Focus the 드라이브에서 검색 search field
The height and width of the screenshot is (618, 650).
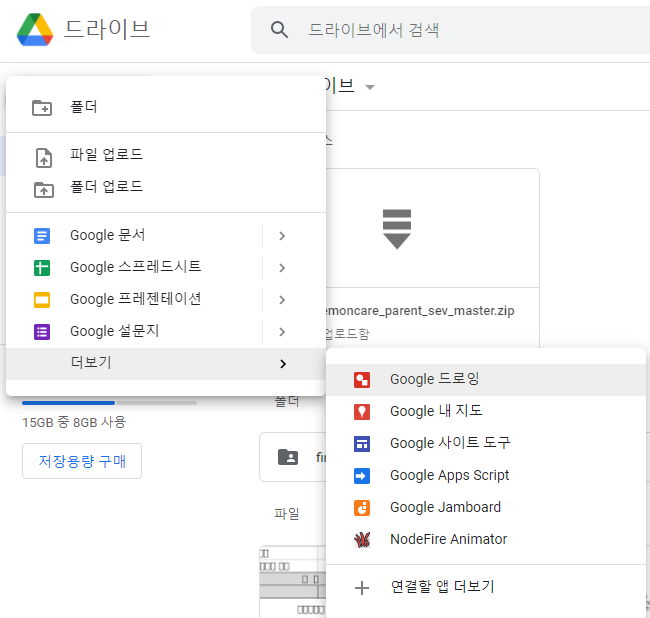coord(451,30)
